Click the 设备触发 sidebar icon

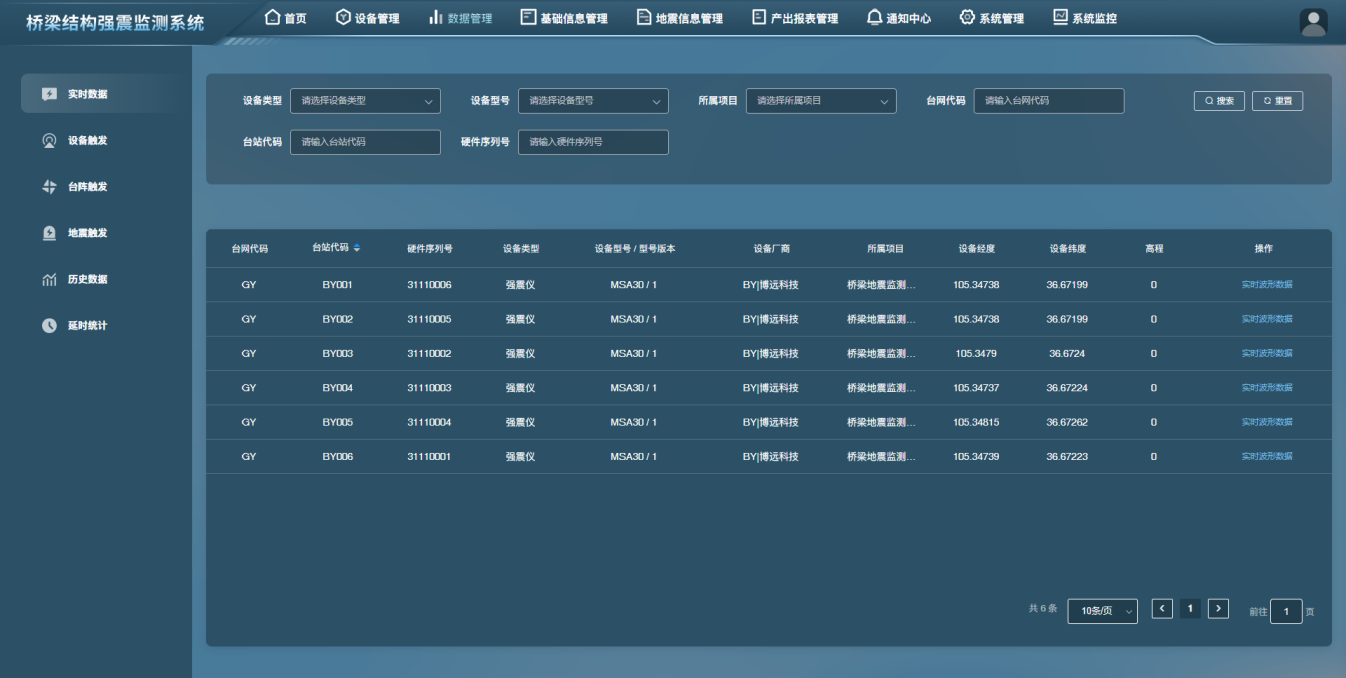[x=49, y=141]
